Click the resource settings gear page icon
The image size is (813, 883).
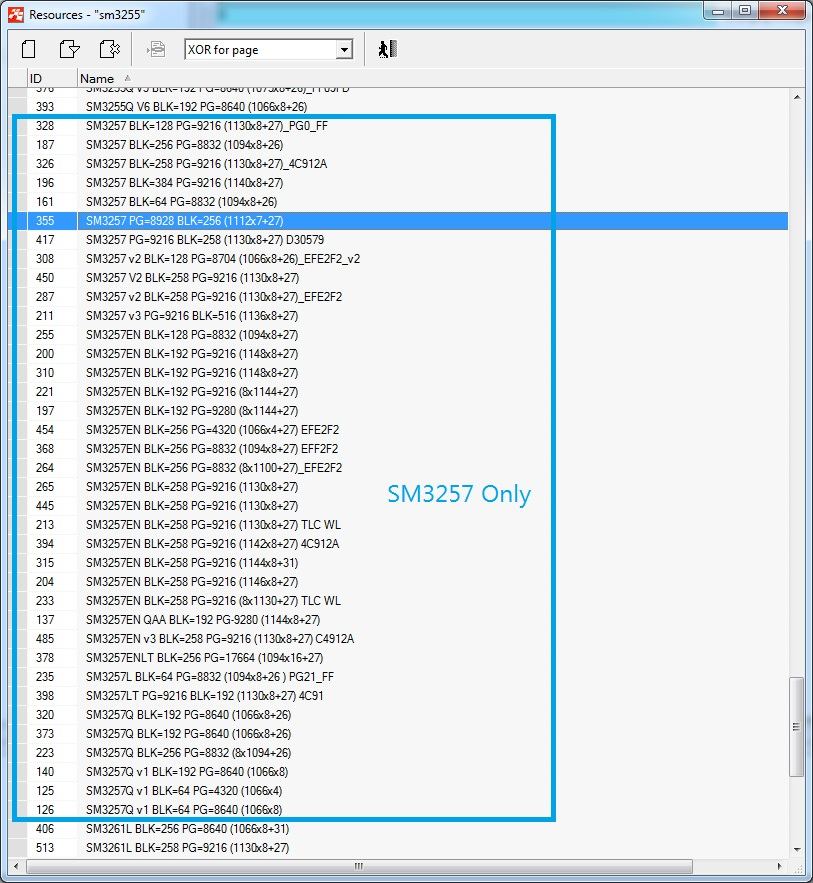[109, 50]
